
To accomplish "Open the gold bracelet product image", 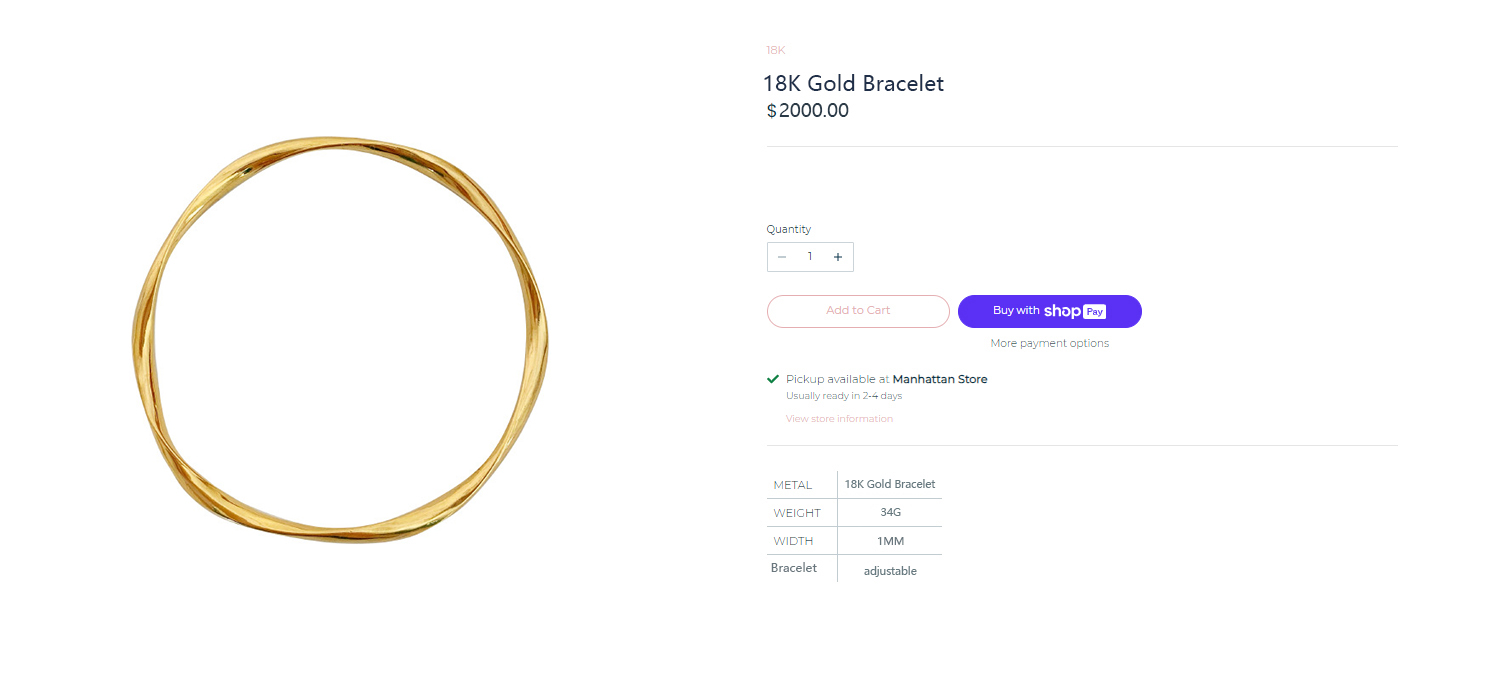I will pyautogui.click(x=340, y=340).
